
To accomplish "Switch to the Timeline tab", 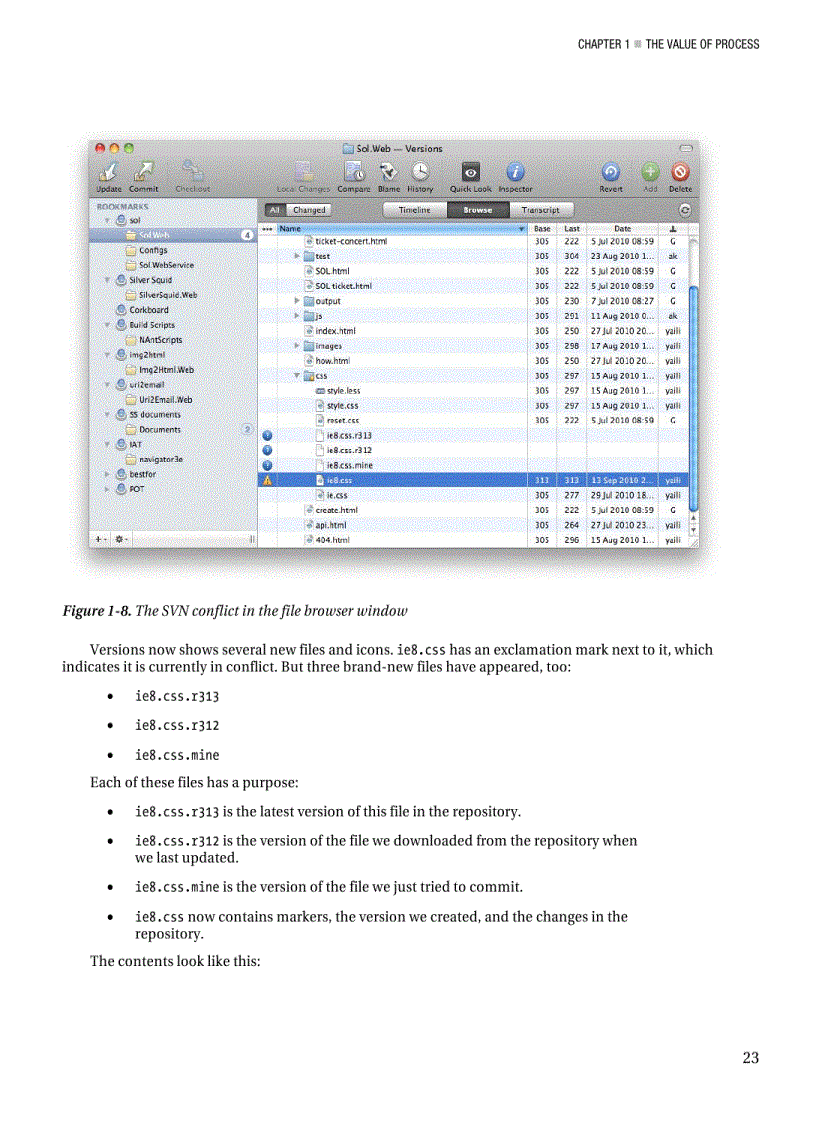I will point(415,210).
